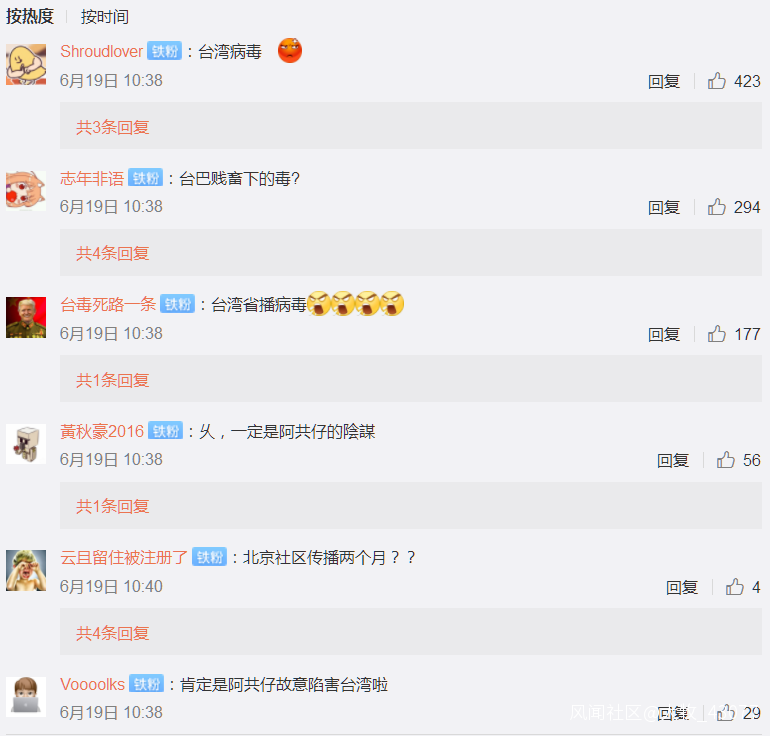Open 台毒死路一条's profile avatar
Screen dimensions: 770x736
26,317
